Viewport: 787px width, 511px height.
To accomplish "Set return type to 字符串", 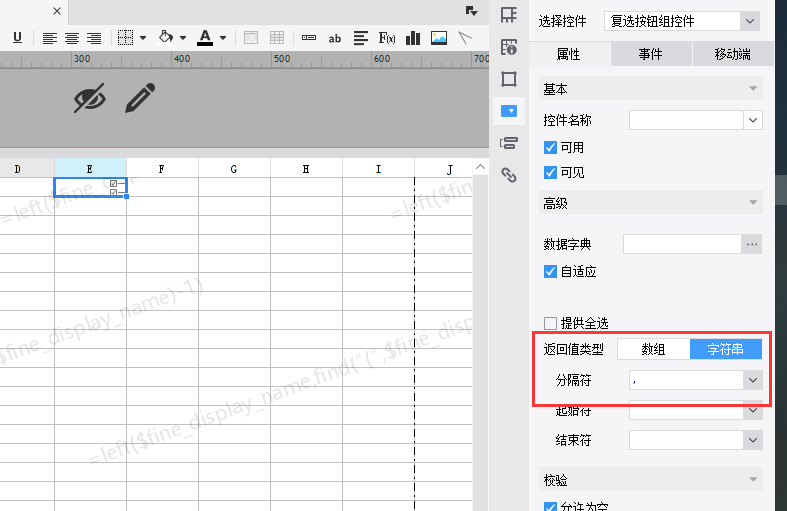I will 726,349.
